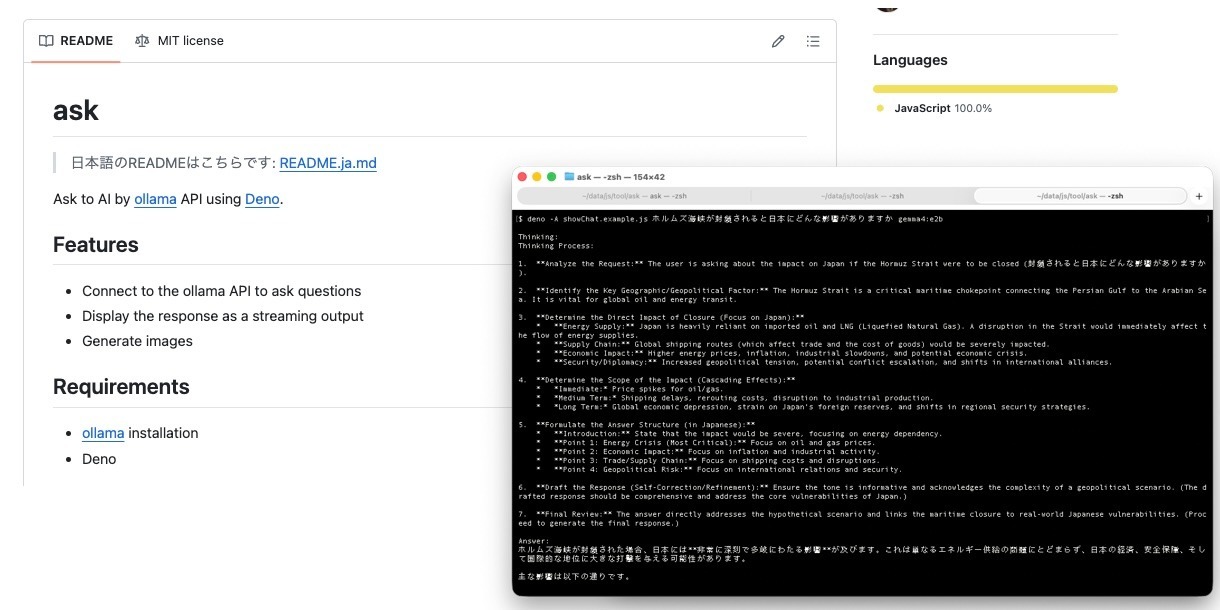Click the pencil icon to edit README
The width and height of the screenshot is (1220, 610).
pyautogui.click(x=778, y=41)
